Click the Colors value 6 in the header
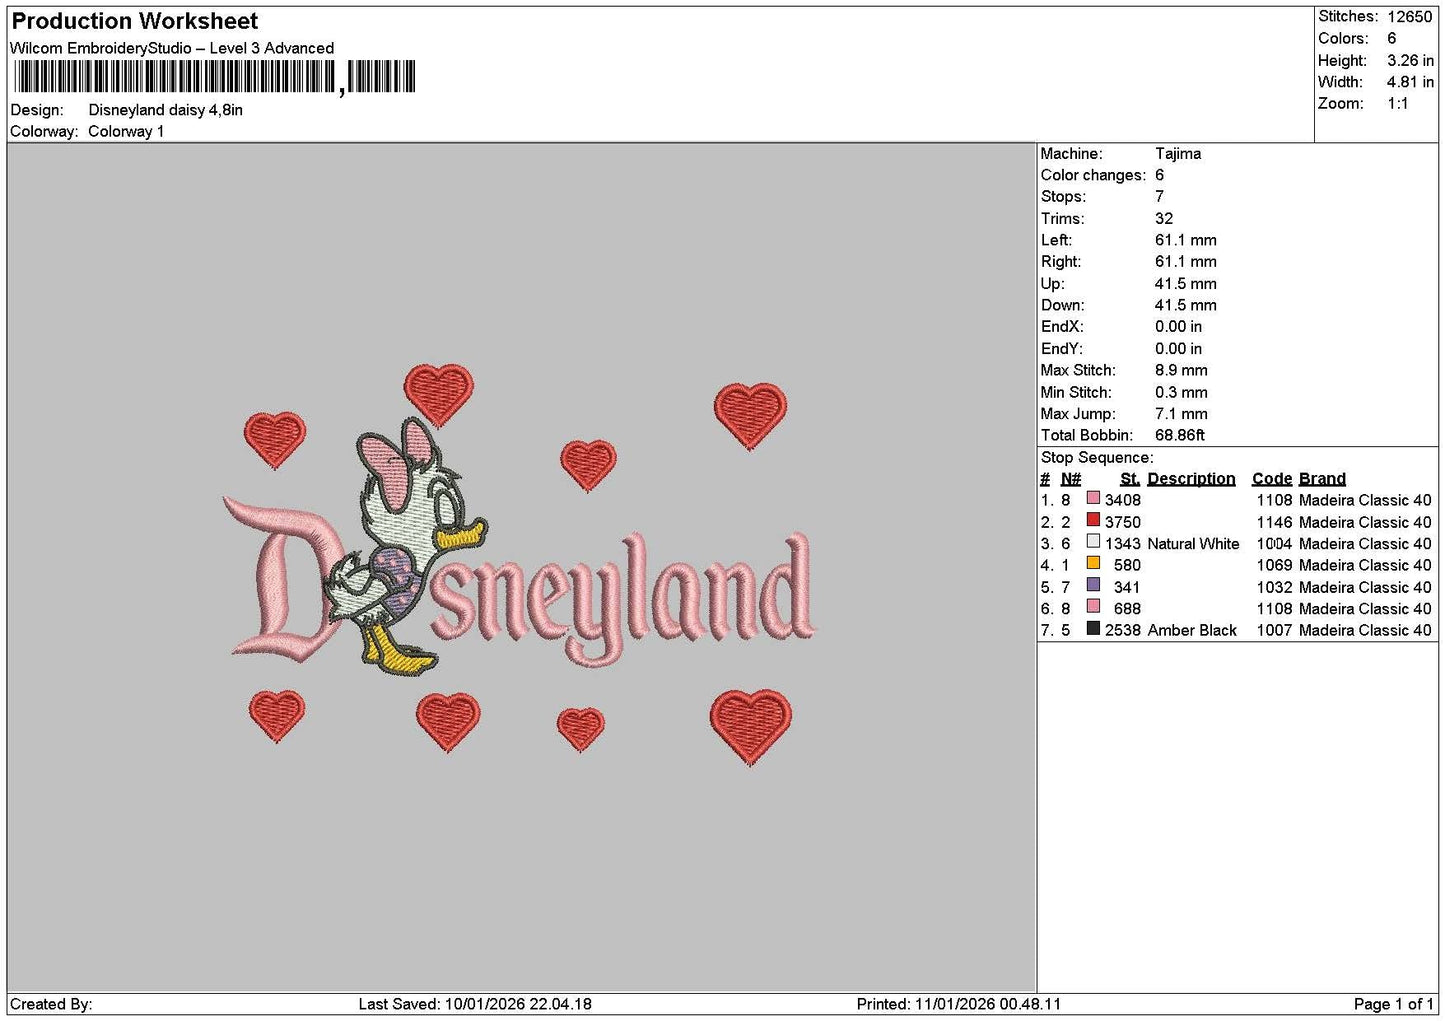Screen dimensions: 1445x1021 click(x=1391, y=38)
